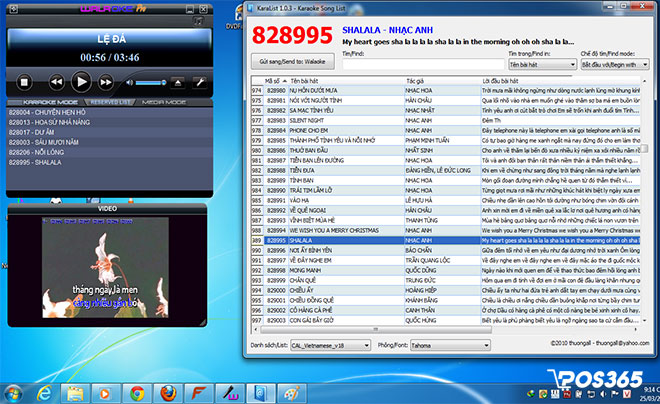Select song row 828986 Thuở Ban Đầu

point(445,150)
